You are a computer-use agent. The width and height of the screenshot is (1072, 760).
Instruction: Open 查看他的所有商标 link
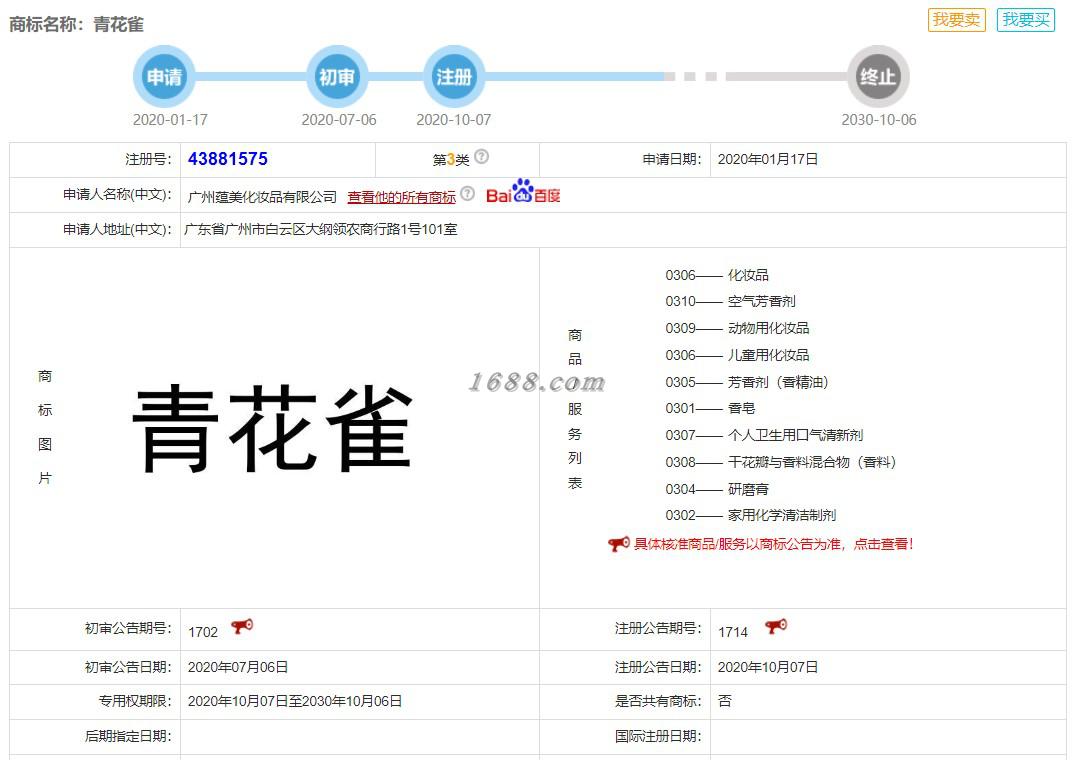point(401,198)
